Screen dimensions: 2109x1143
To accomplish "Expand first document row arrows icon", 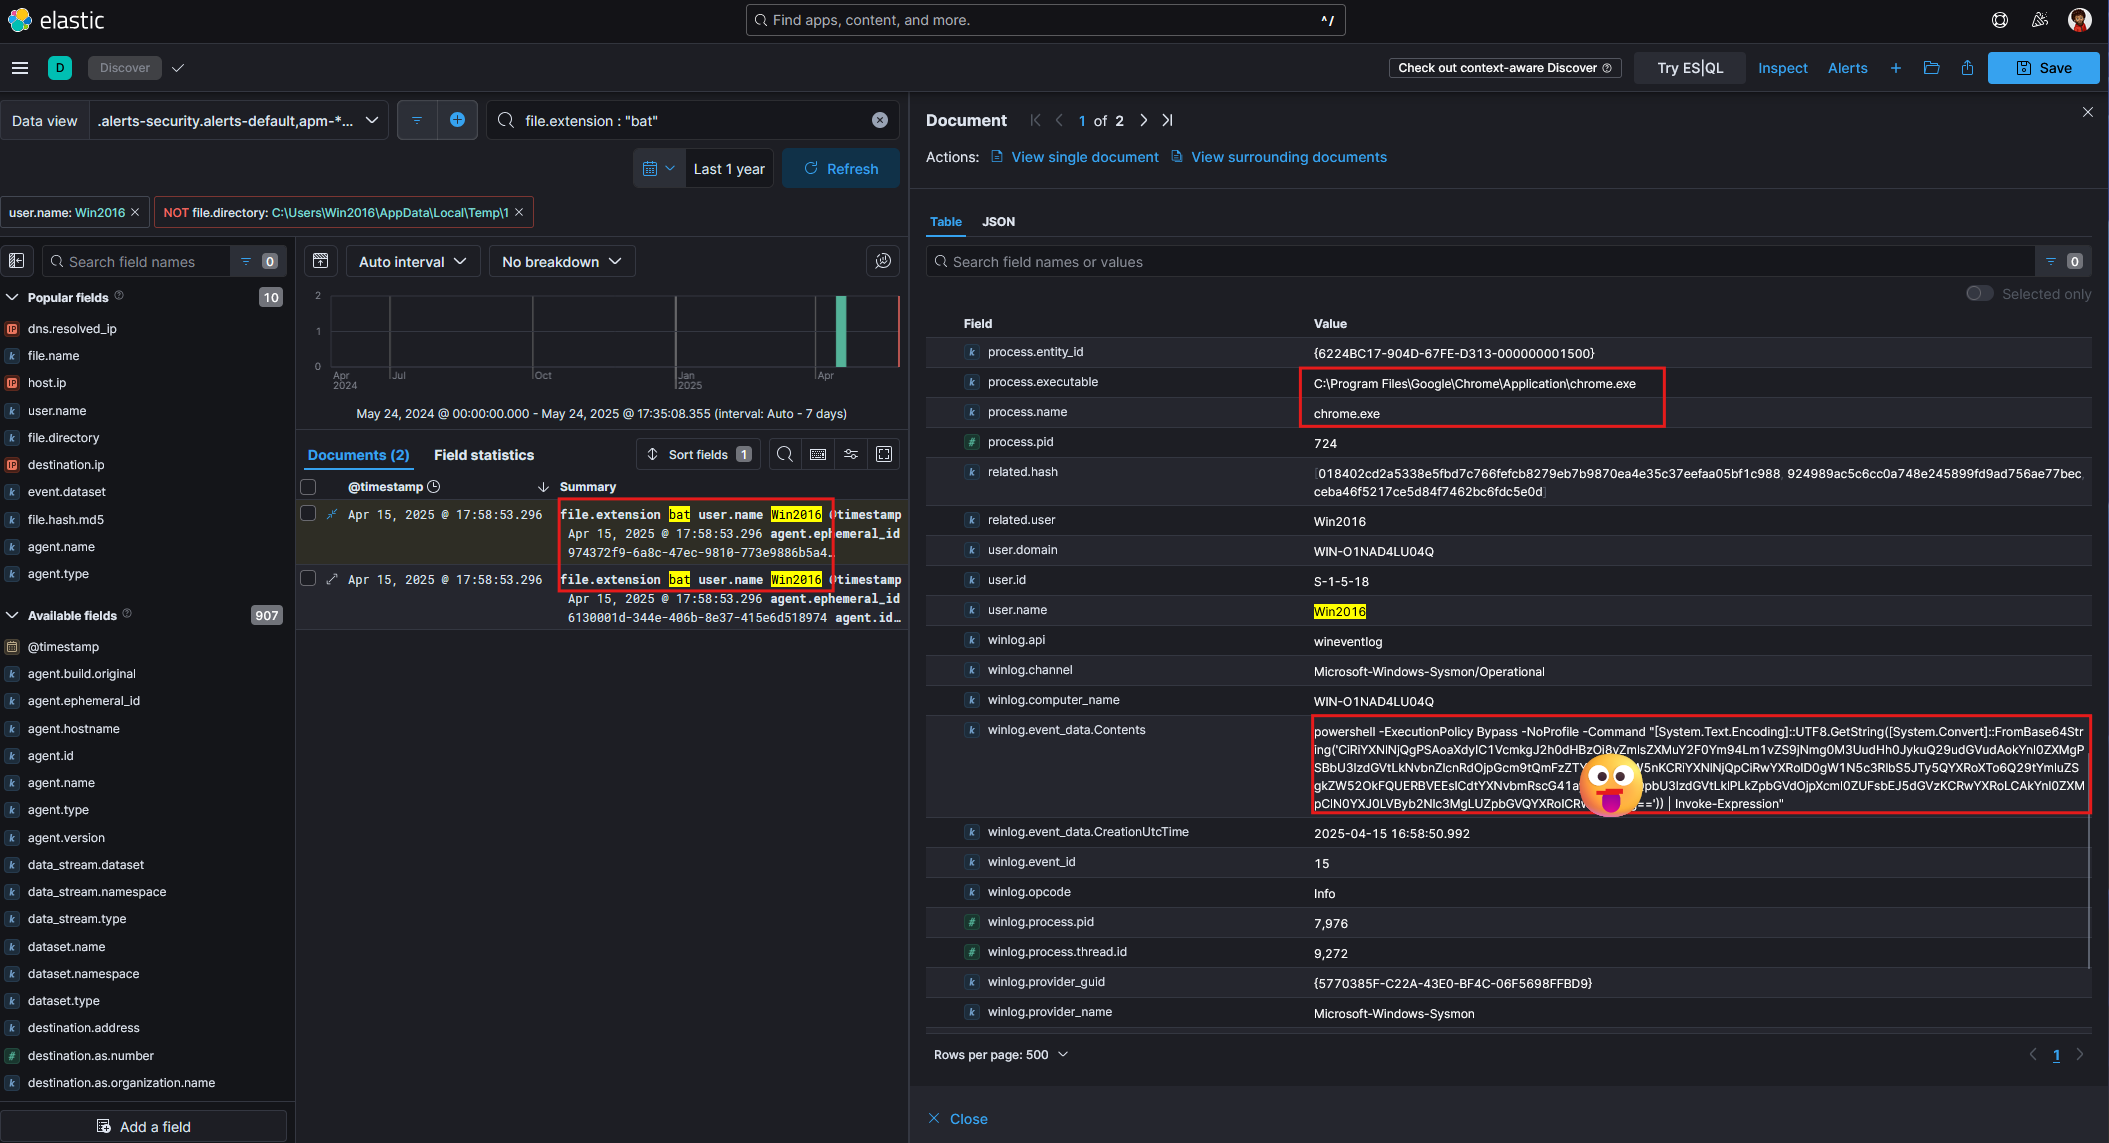I will (332, 514).
